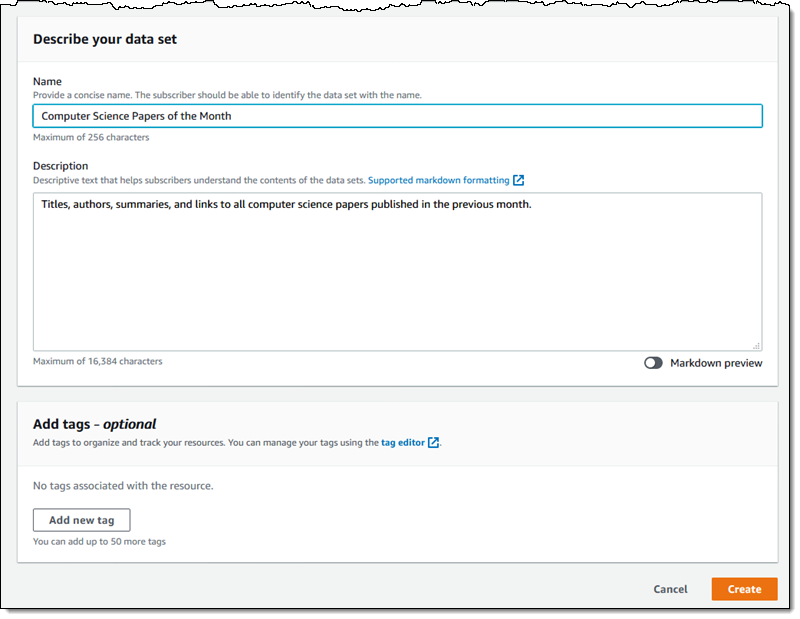Click the external link icon beside markdown formatting
Viewport: 800px width, 619px height.
519,181
